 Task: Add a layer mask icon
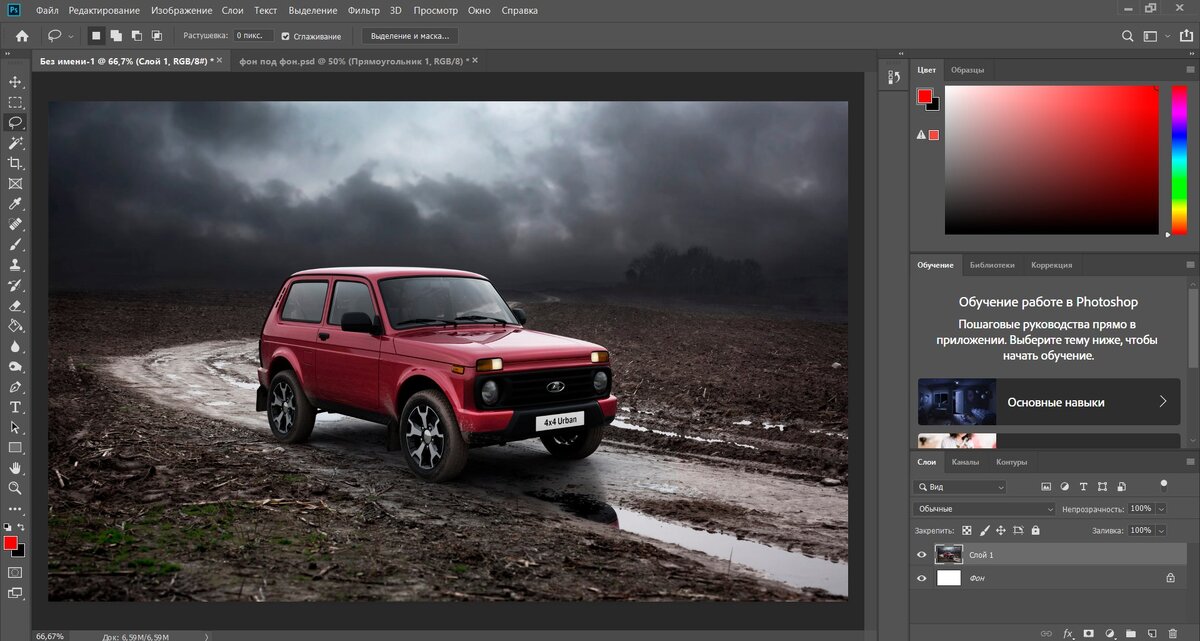tap(1089, 633)
